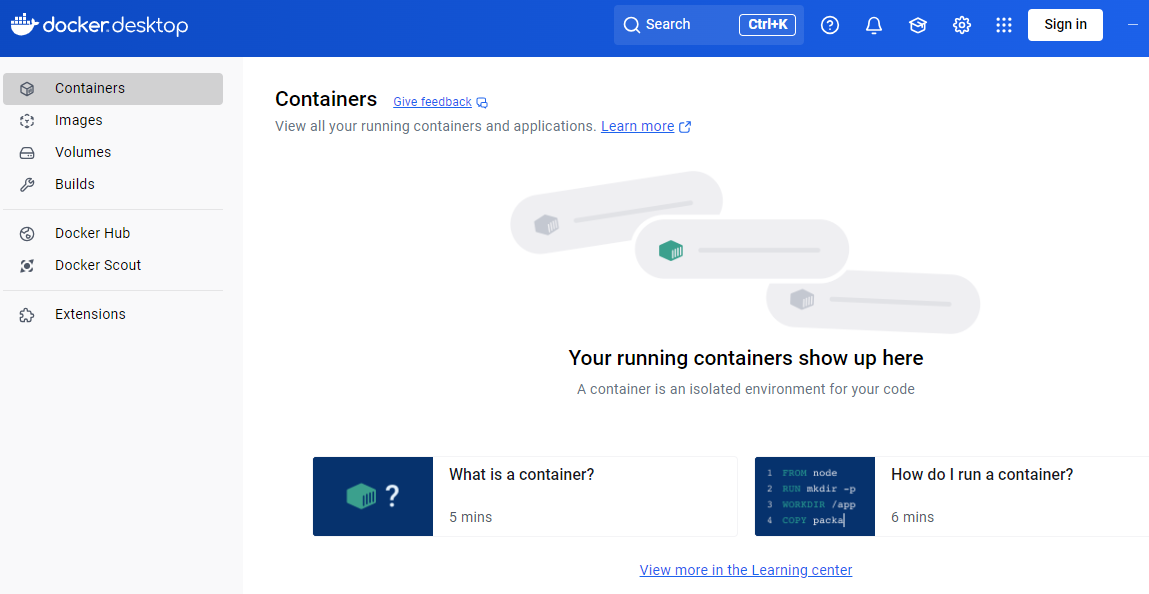Minimize the Docker Desktop window
The width and height of the screenshot is (1149, 594).
click(1132, 25)
